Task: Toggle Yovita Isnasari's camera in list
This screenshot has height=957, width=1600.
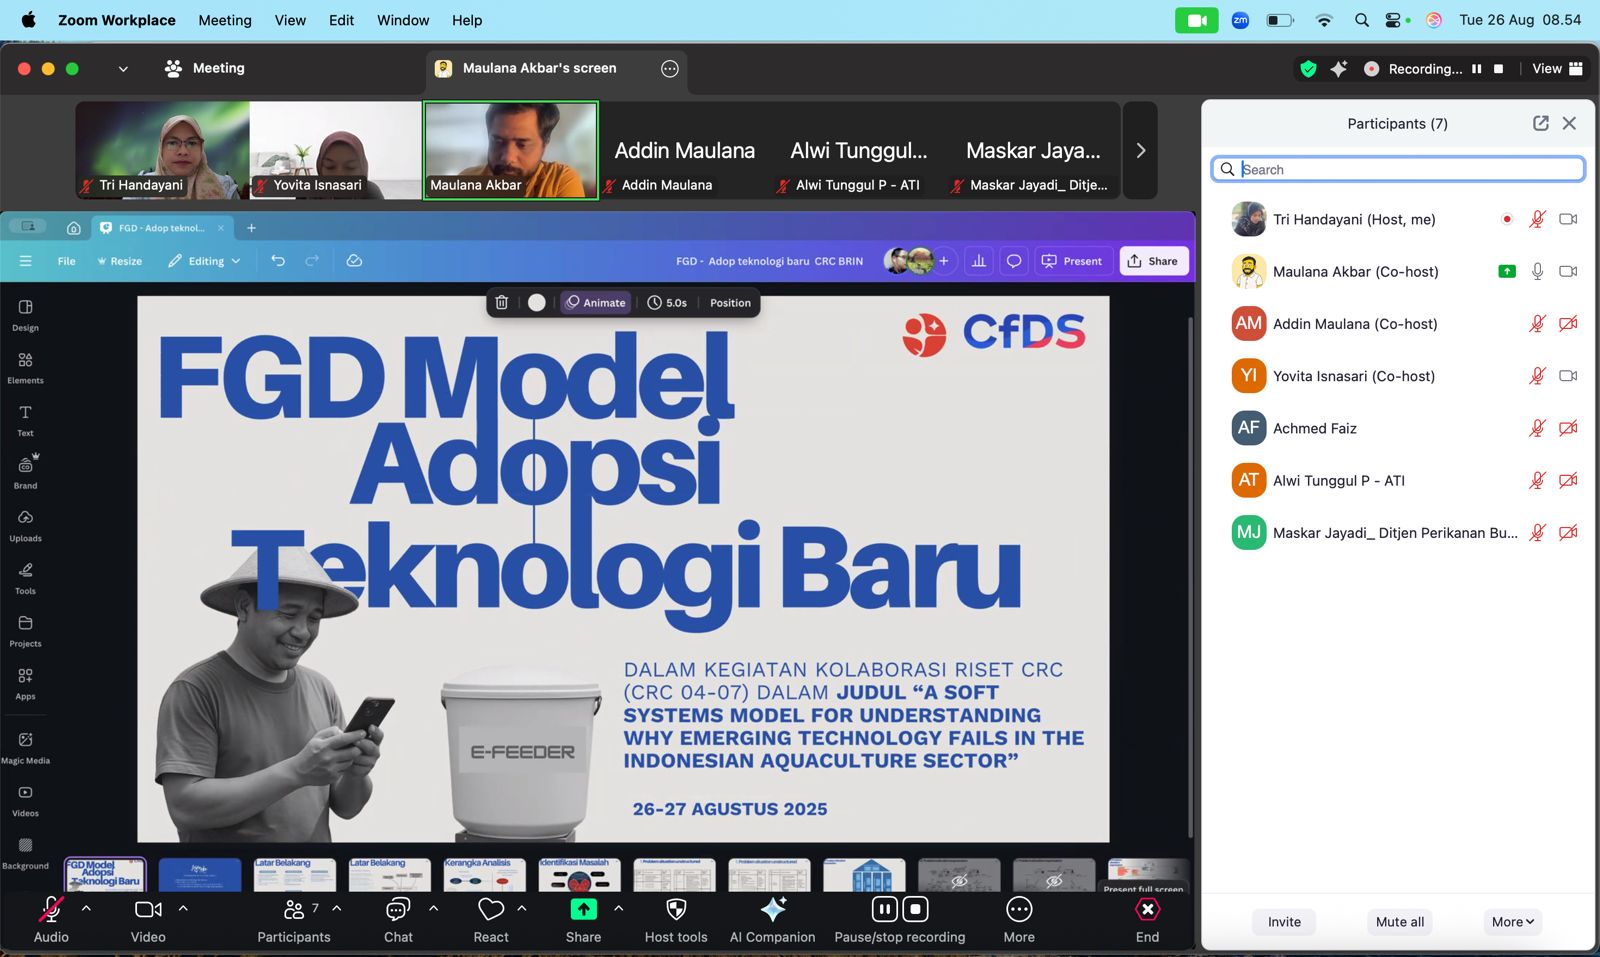Action: coord(1568,376)
